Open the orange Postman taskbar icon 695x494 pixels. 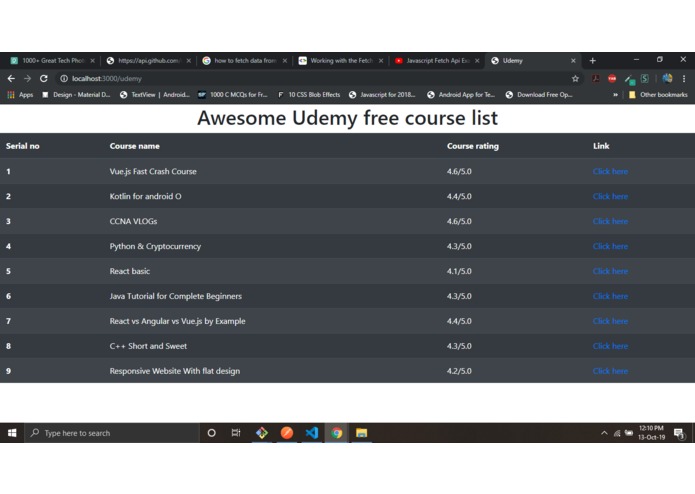(287, 433)
